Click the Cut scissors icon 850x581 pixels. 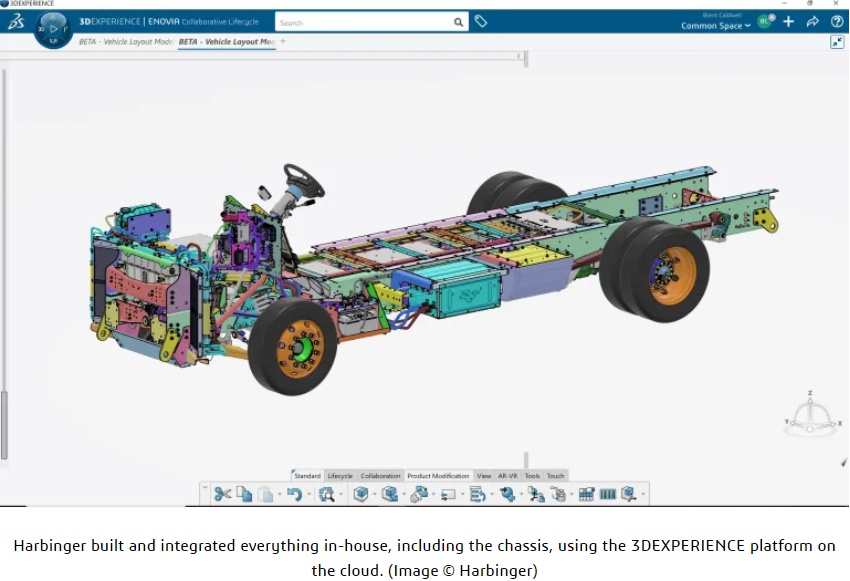tap(222, 494)
